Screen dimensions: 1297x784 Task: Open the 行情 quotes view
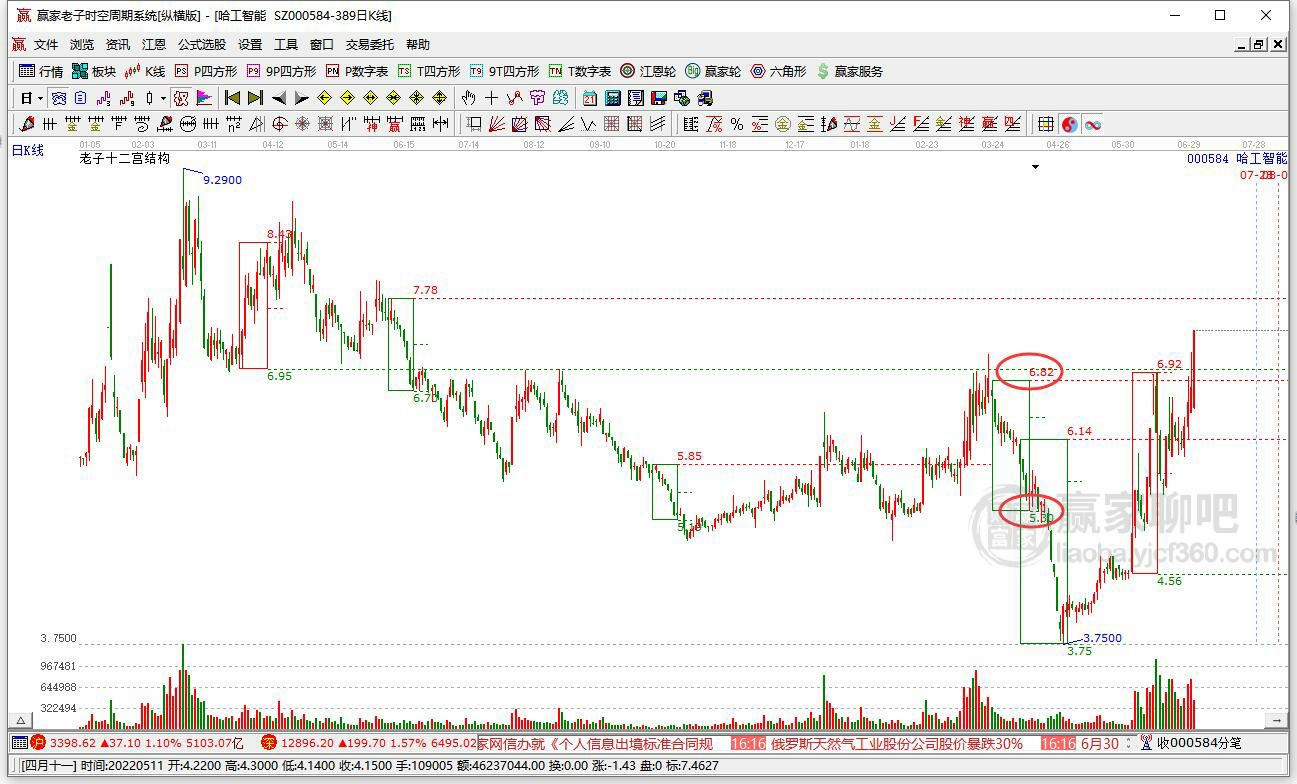41,71
